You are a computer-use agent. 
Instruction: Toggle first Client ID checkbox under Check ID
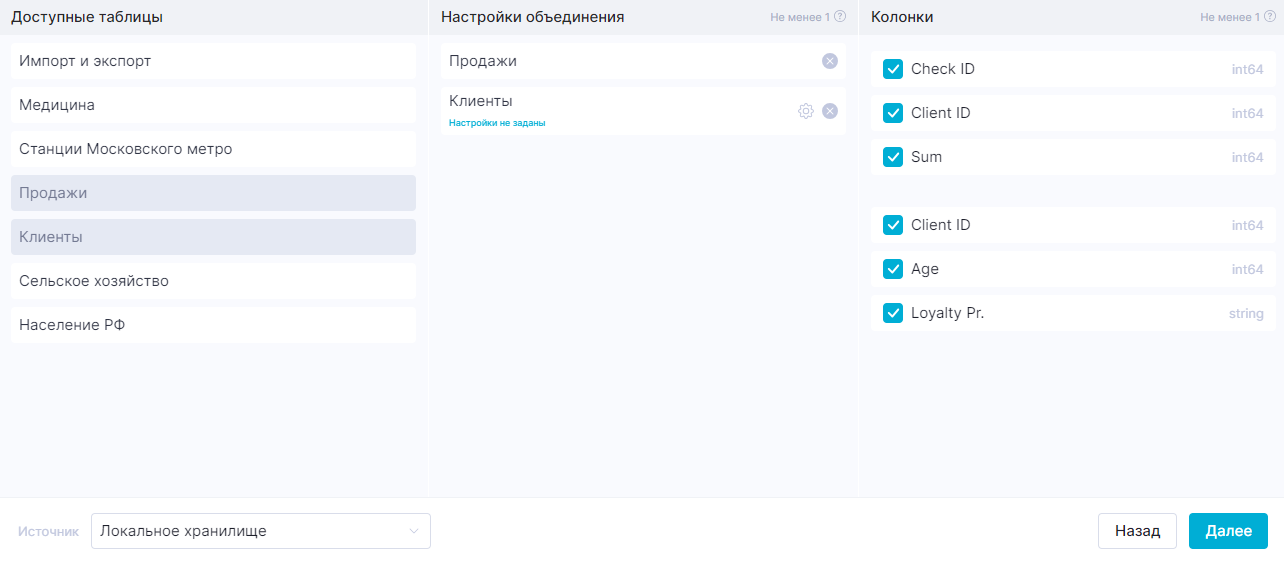coord(893,113)
